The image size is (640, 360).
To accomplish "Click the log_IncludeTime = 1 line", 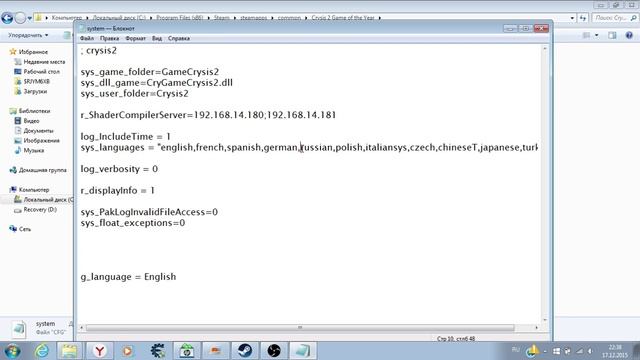I will [x=126, y=137].
